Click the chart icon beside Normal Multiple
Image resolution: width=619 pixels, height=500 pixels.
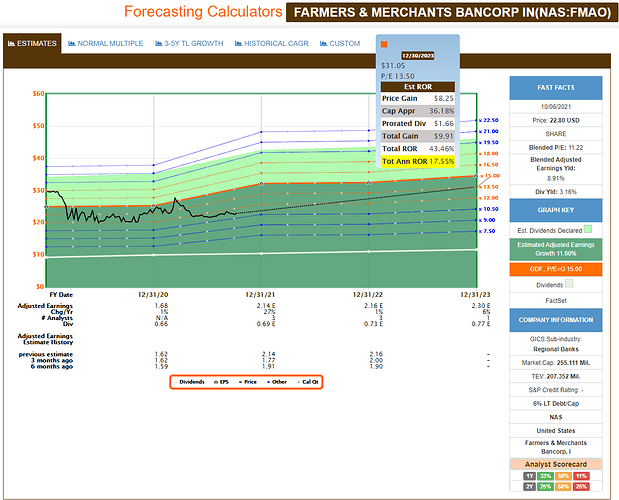click(x=71, y=43)
